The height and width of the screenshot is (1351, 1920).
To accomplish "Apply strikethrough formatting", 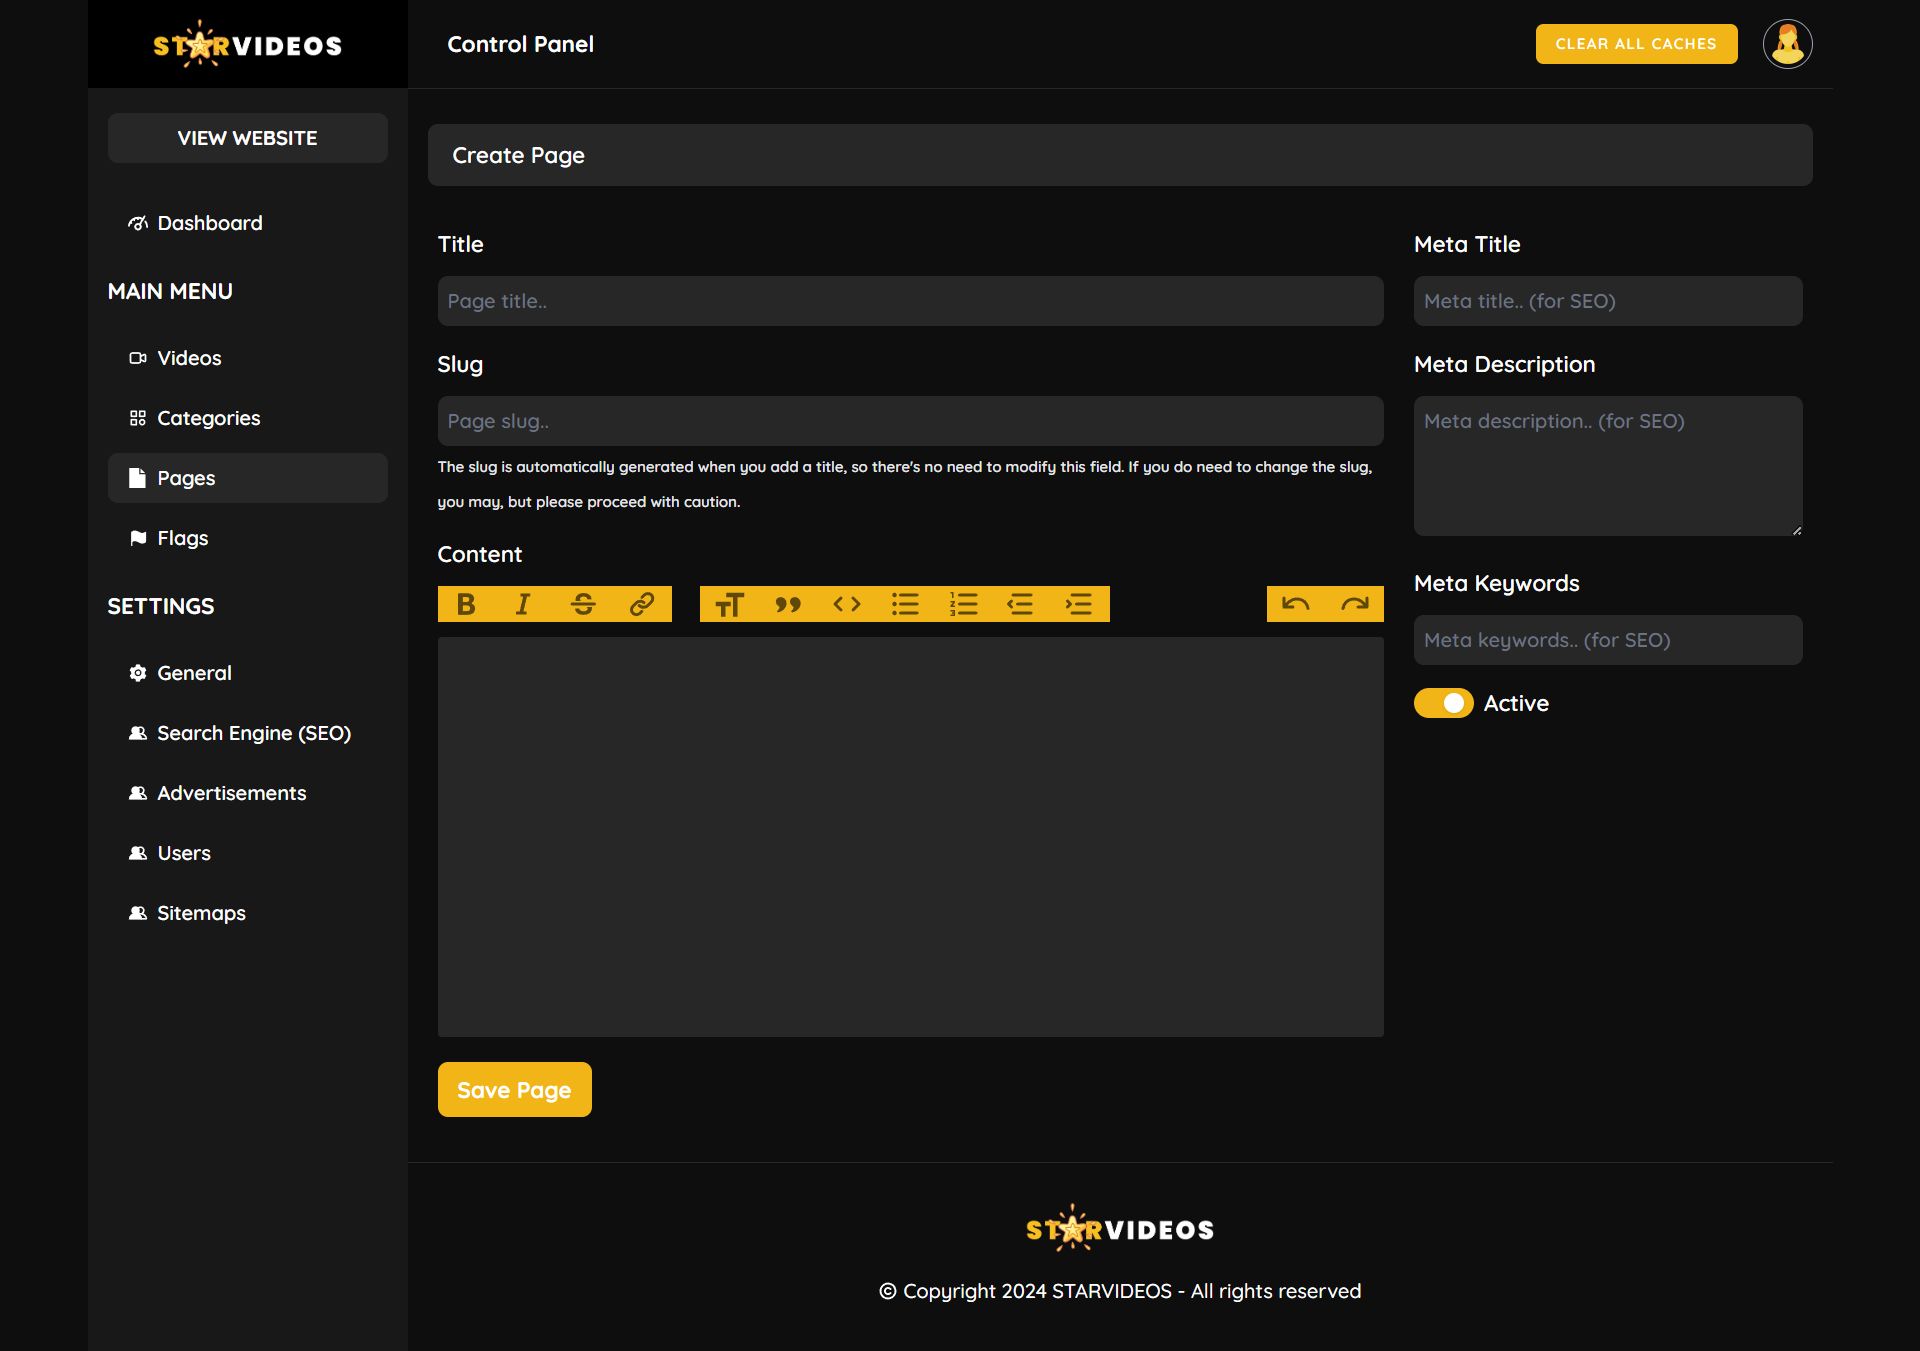I will pos(583,604).
